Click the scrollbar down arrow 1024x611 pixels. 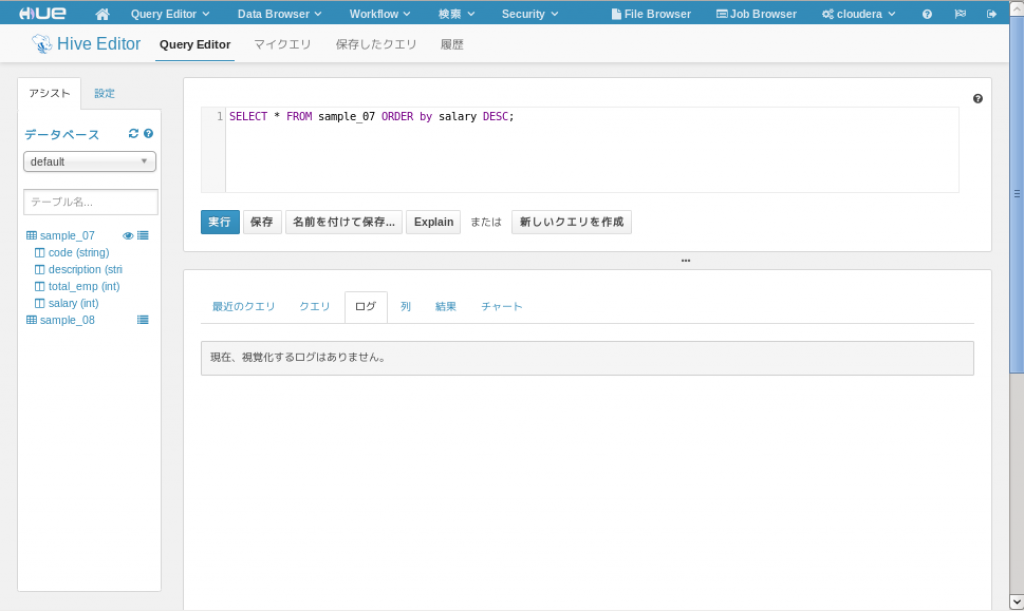coord(1017,601)
